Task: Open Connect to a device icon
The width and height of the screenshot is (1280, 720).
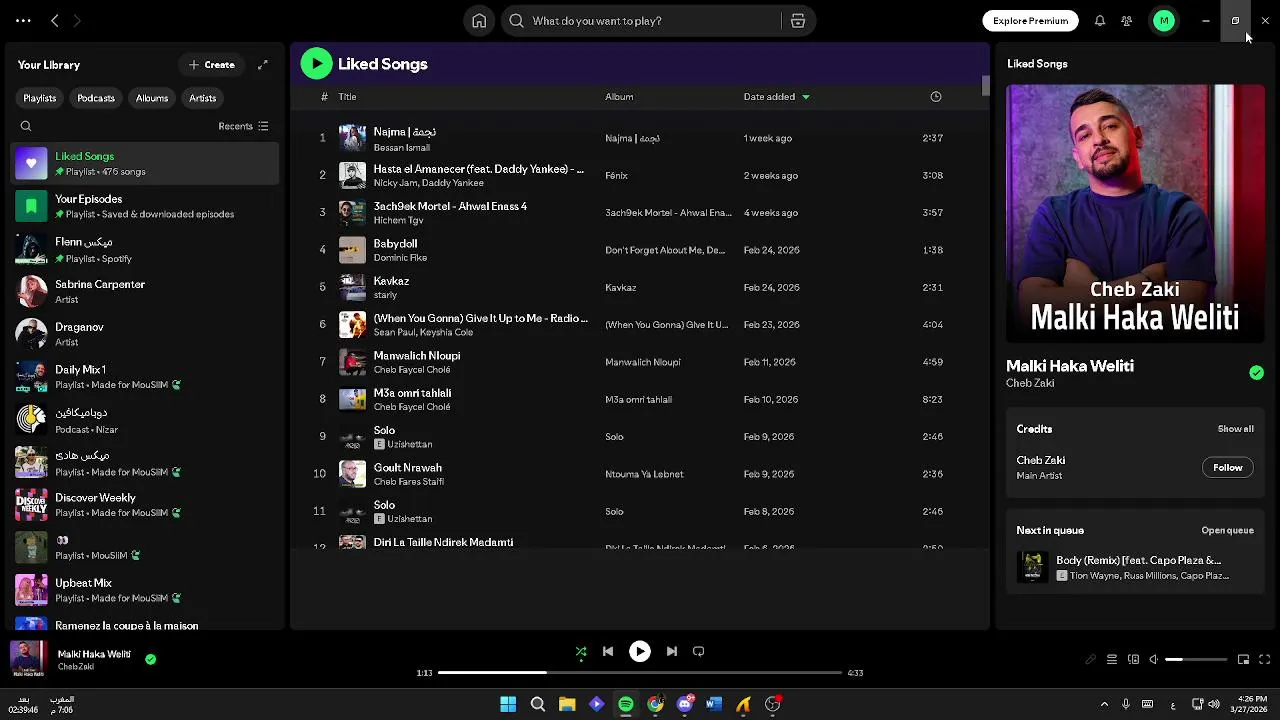Action: point(1133,660)
